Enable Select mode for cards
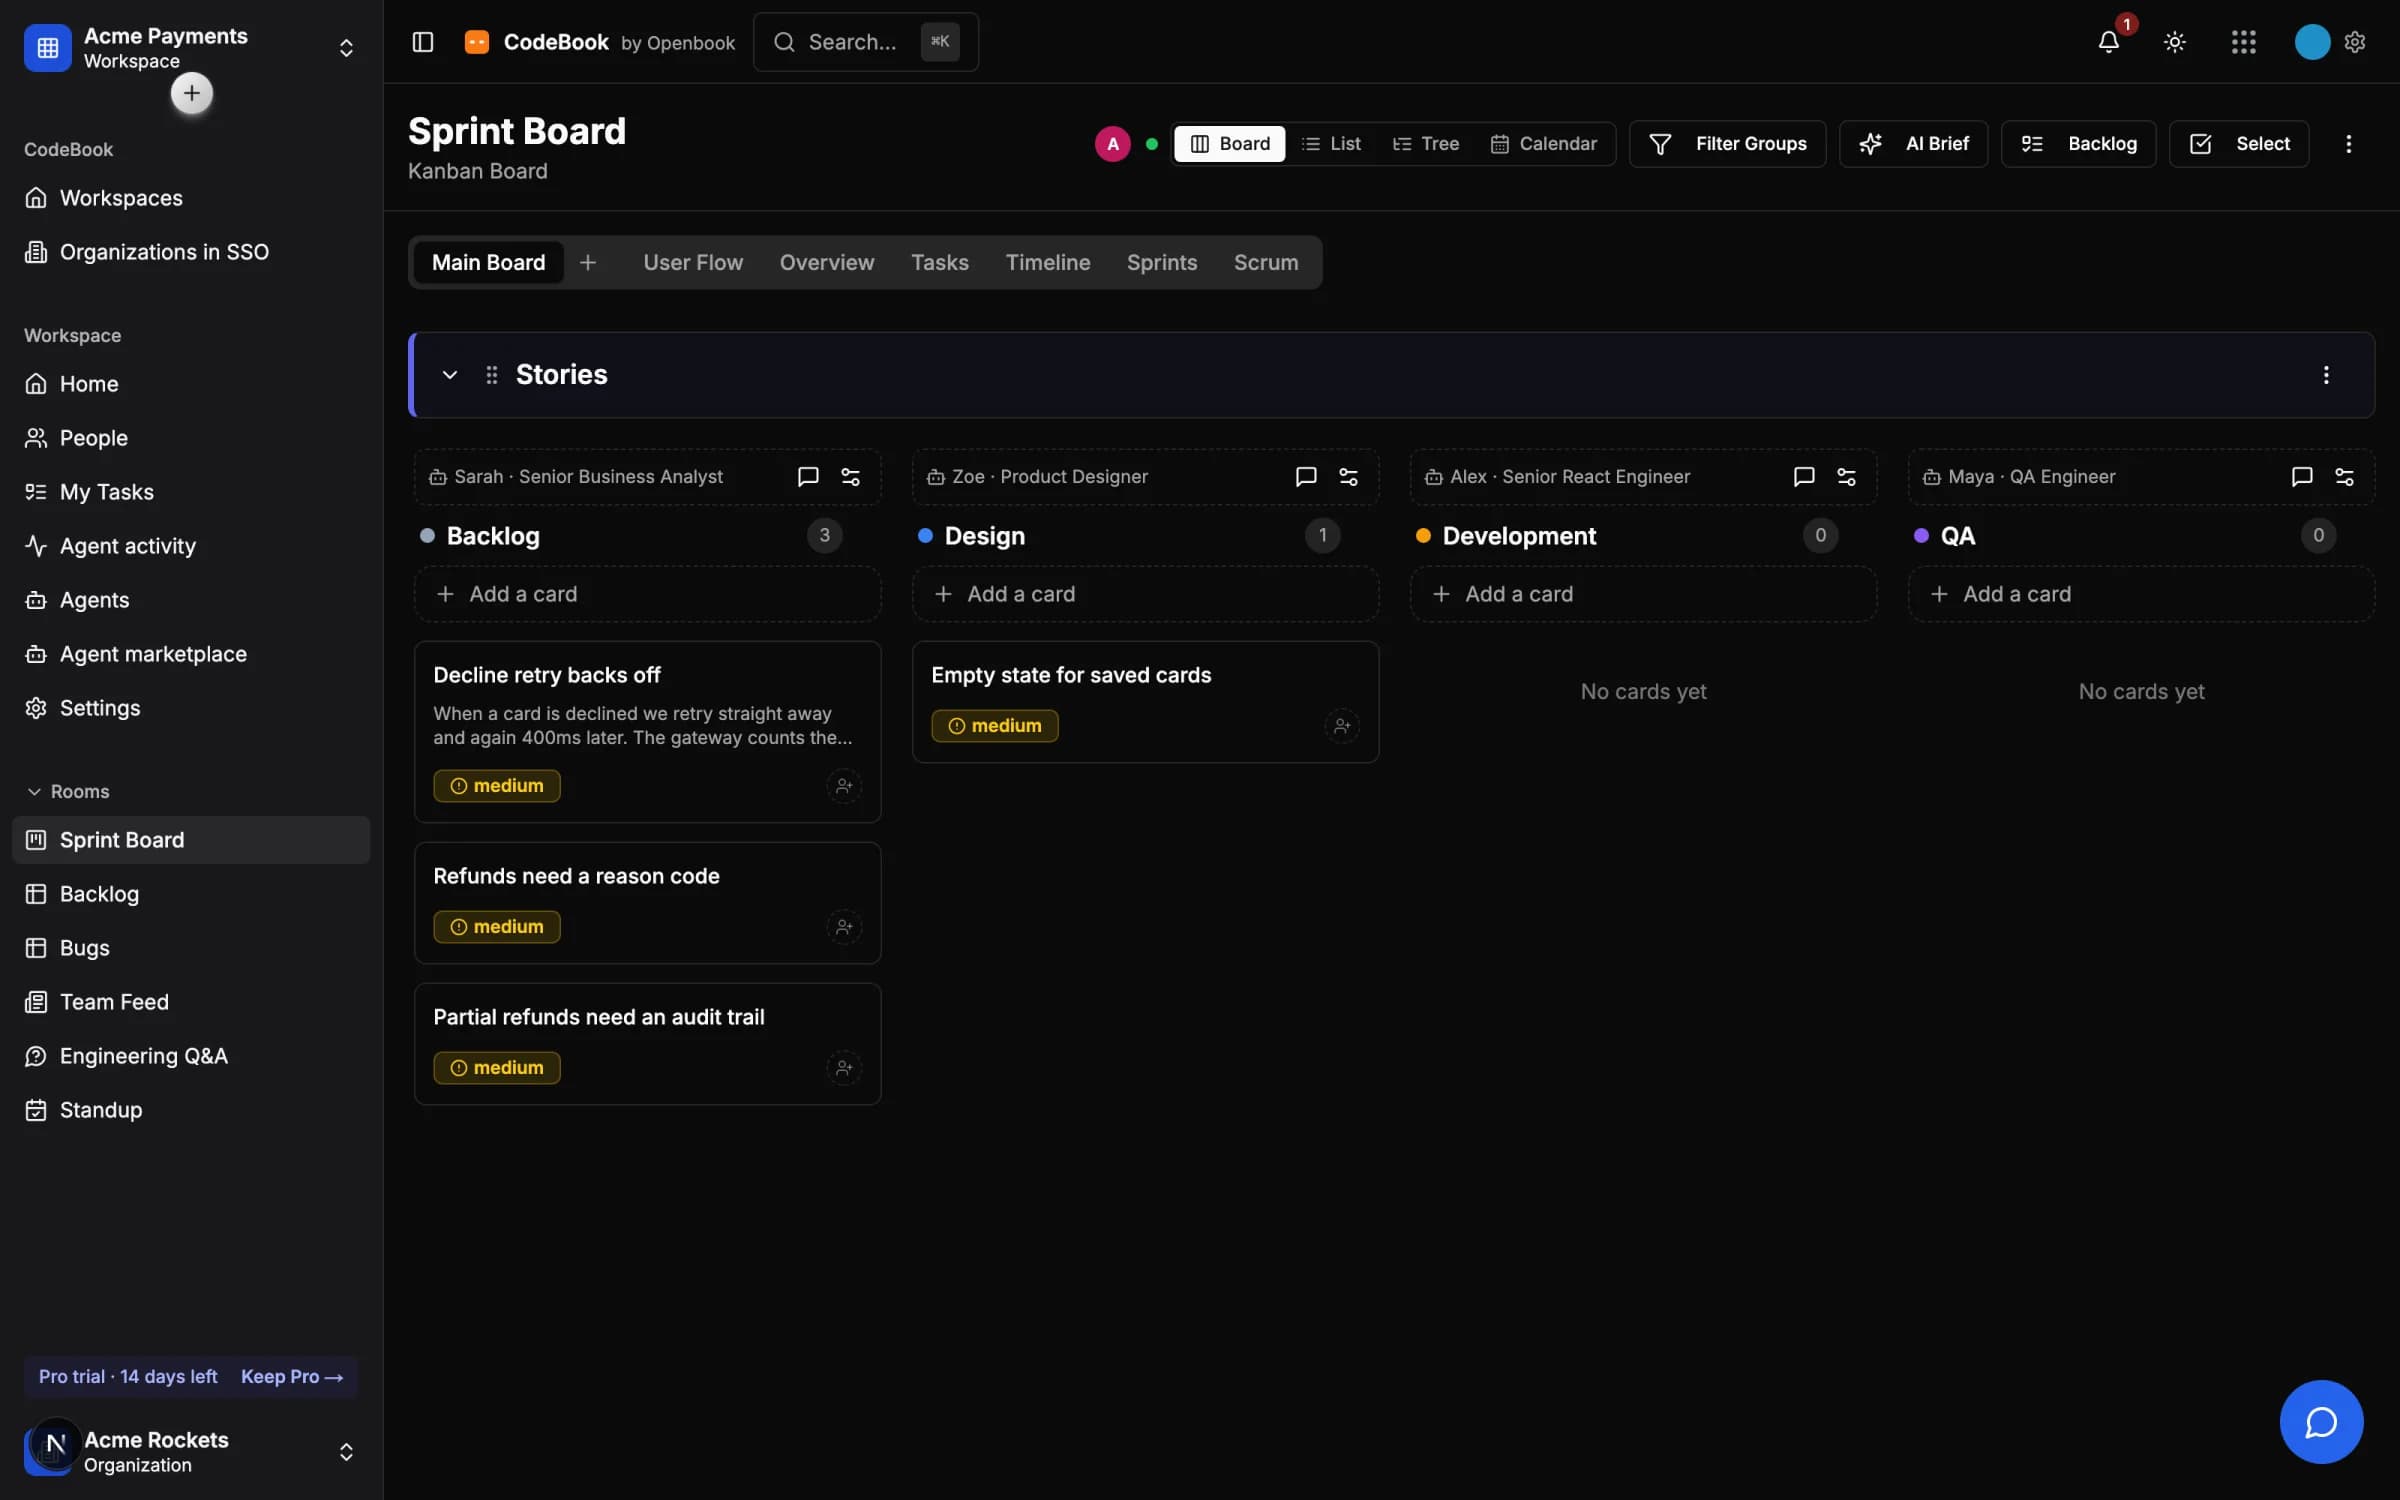Viewport: 2400px width, 1500px height. point(2239,144)
